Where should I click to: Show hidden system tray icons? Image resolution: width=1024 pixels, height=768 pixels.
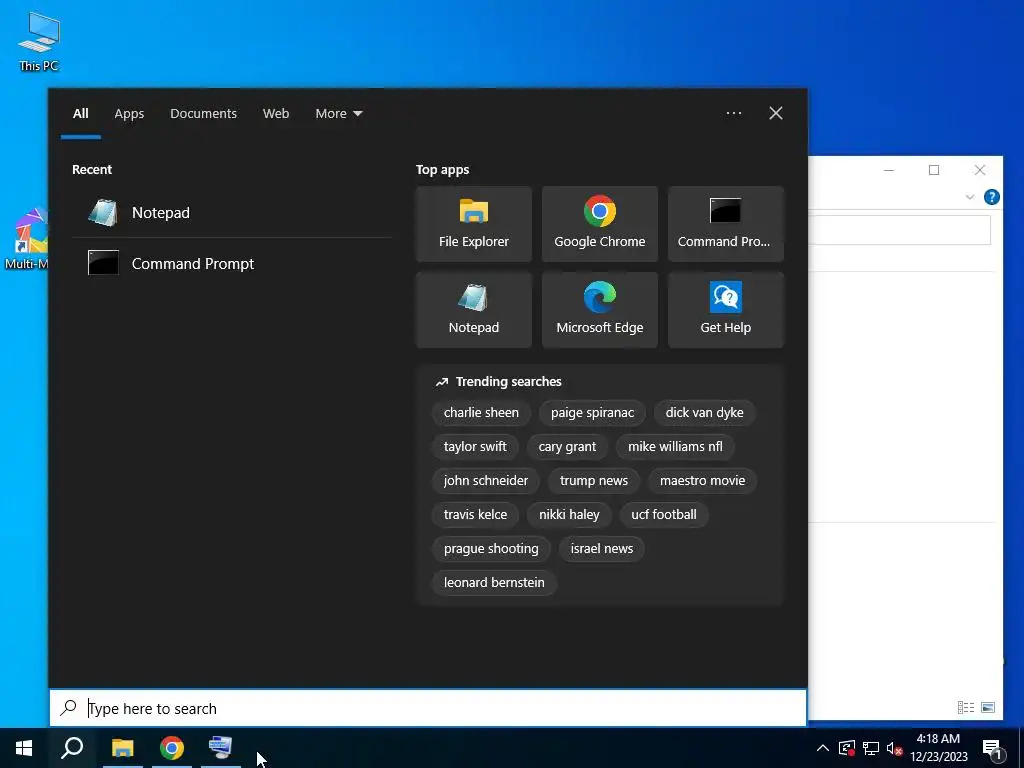pyautogui.click(x=823, y=748)
